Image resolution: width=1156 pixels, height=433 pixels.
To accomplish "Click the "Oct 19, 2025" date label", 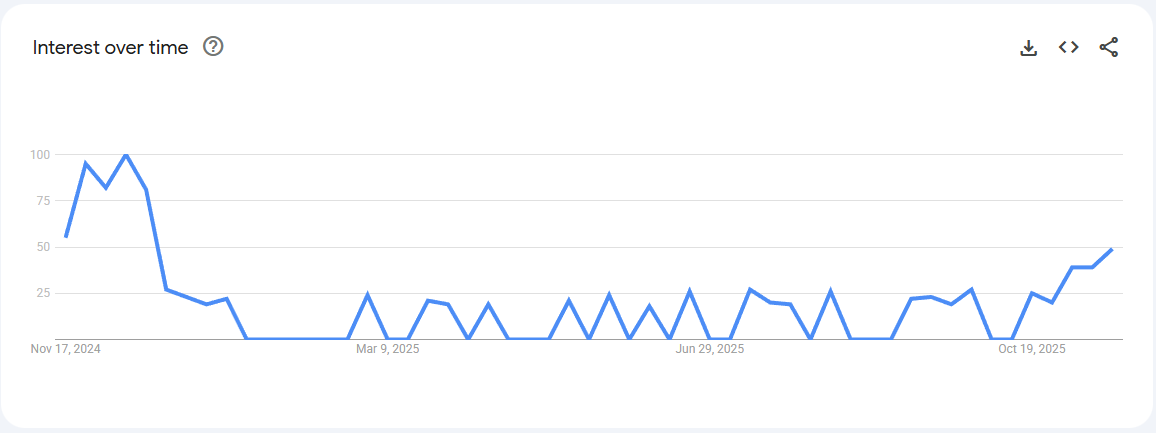I will [x=1032, y=349].
